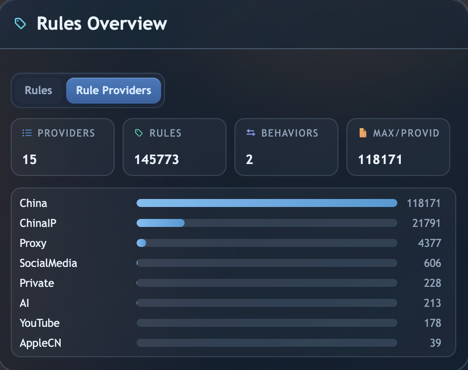This screenshot has height=370, width=468.
Task: Select the YouTube provider label
Action: pyautogui.click(x=40, y=323)
